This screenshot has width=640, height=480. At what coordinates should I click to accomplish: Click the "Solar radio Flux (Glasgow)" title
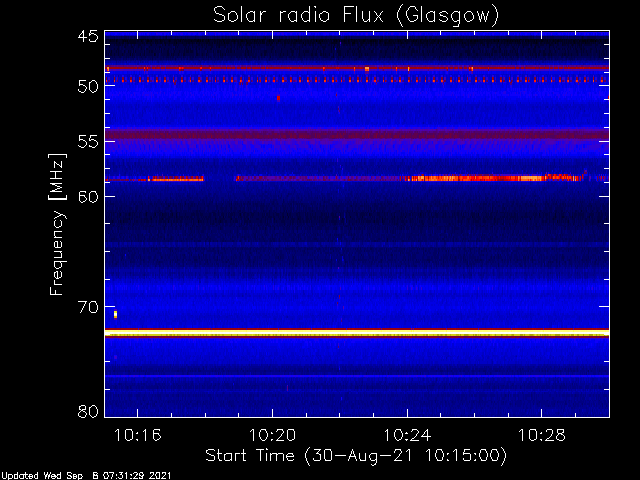pyautogui.click(x=356, y=16)
